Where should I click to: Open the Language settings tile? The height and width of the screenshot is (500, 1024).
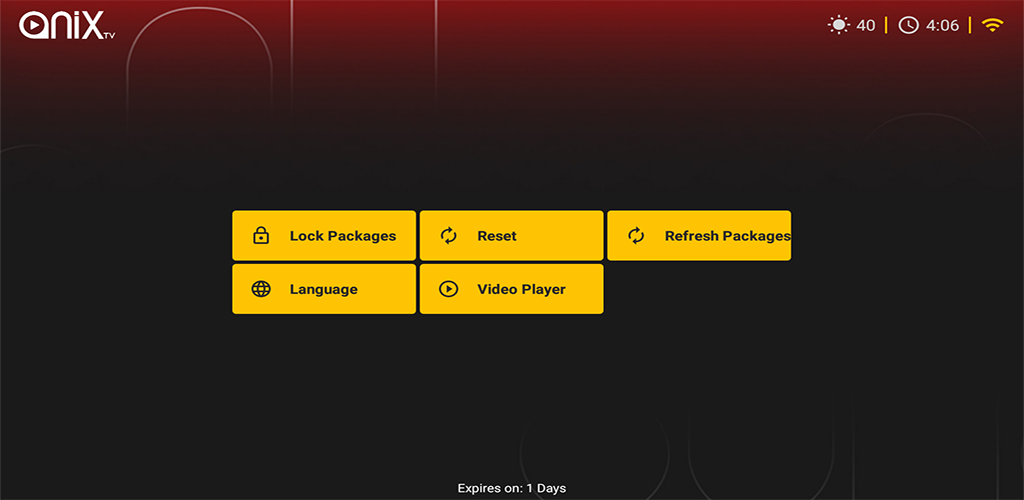tap(324, 289)
